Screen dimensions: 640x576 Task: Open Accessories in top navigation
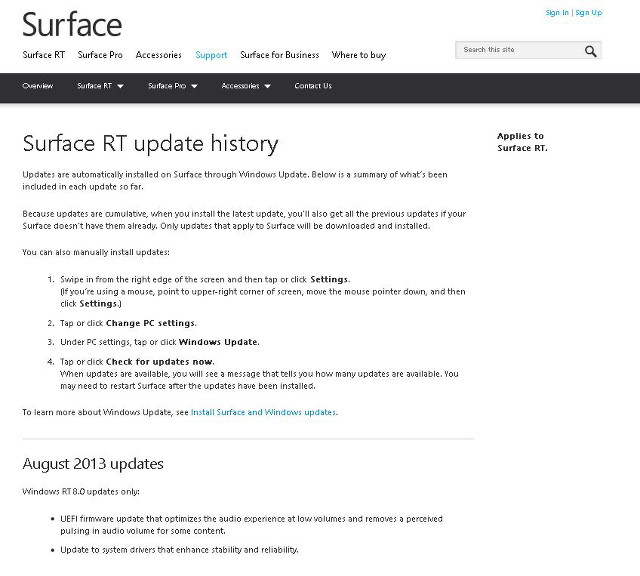[158, 55]
